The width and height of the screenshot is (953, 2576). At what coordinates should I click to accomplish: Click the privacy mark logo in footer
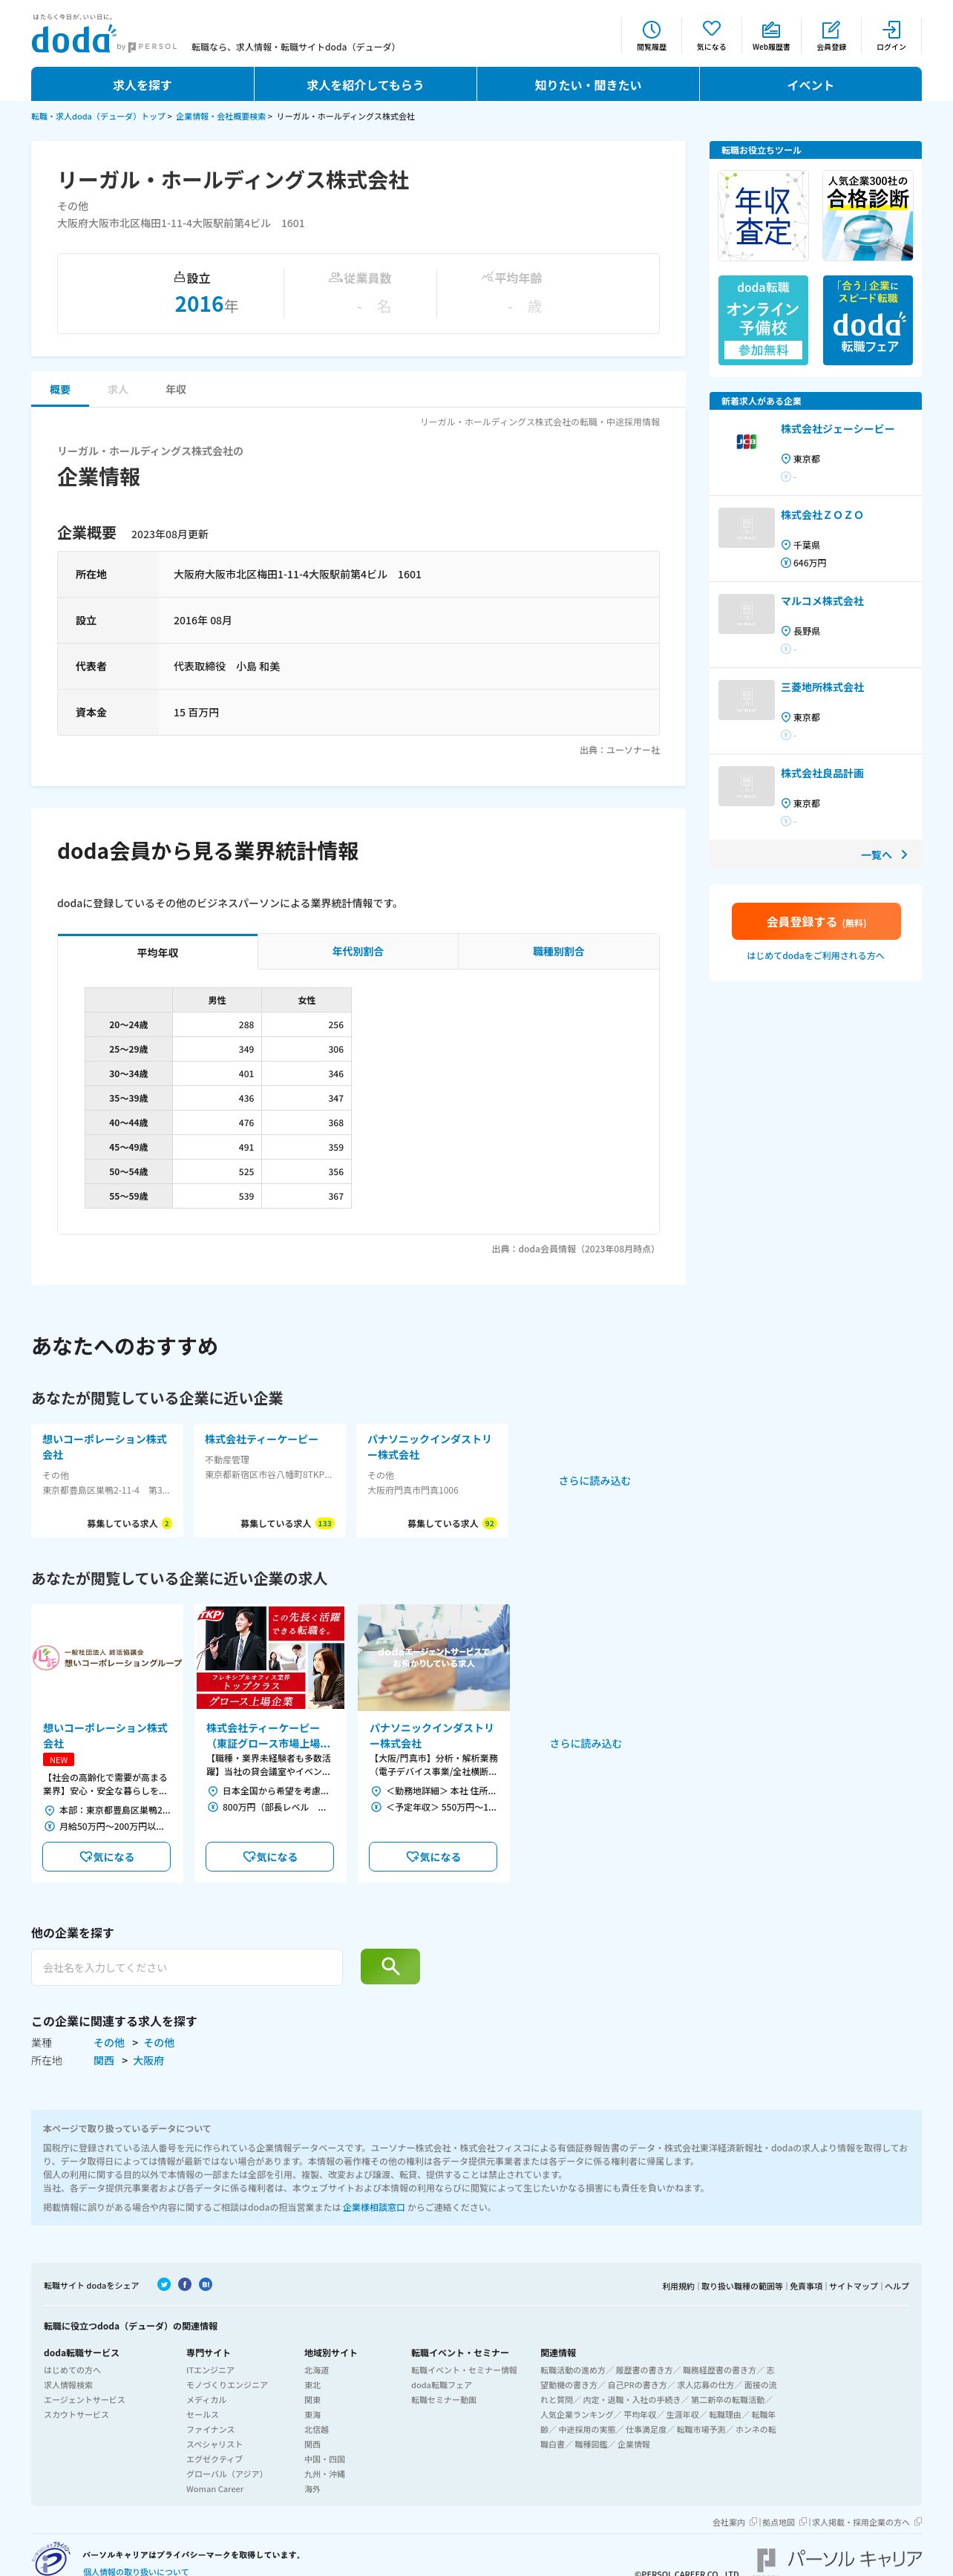(51, 2559)
